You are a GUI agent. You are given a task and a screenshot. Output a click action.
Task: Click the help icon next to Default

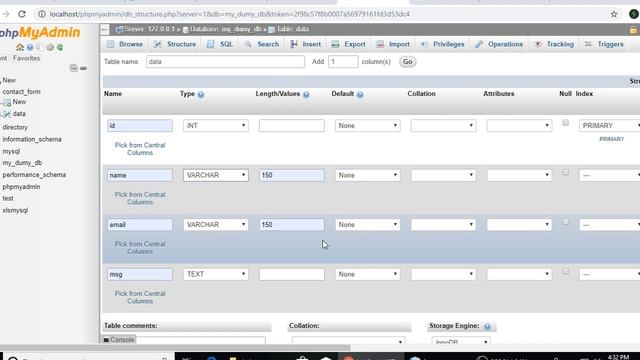click(x=360, y=94)
